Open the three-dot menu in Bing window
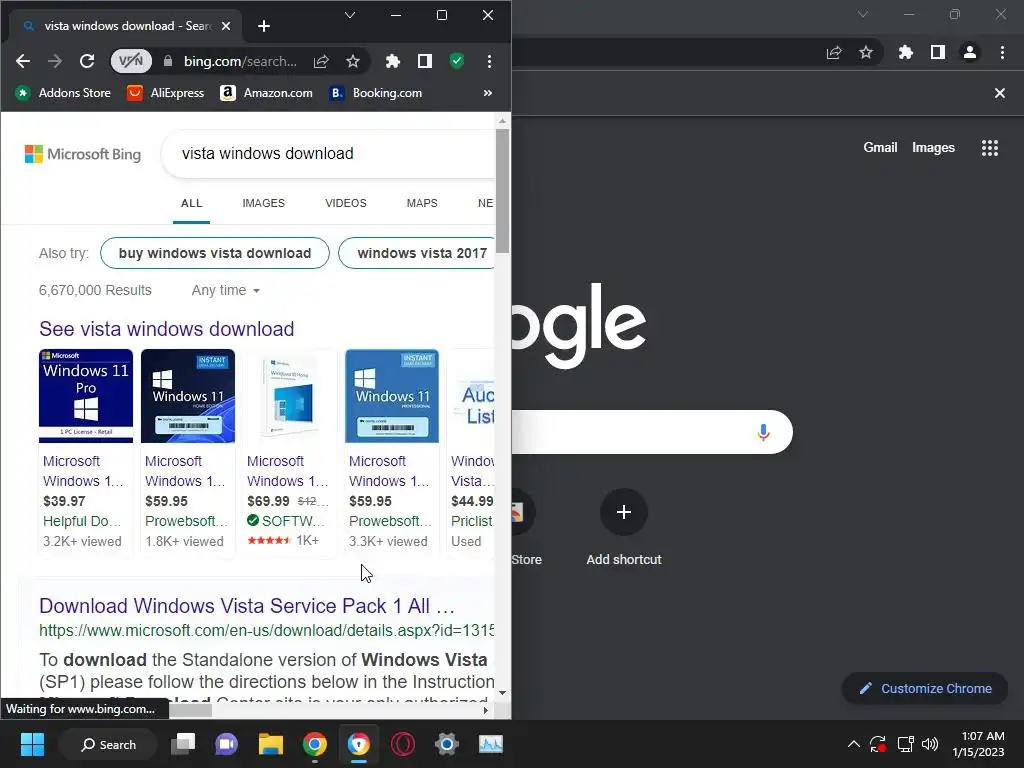The image size is (1024, 768). tap(489, 61)
